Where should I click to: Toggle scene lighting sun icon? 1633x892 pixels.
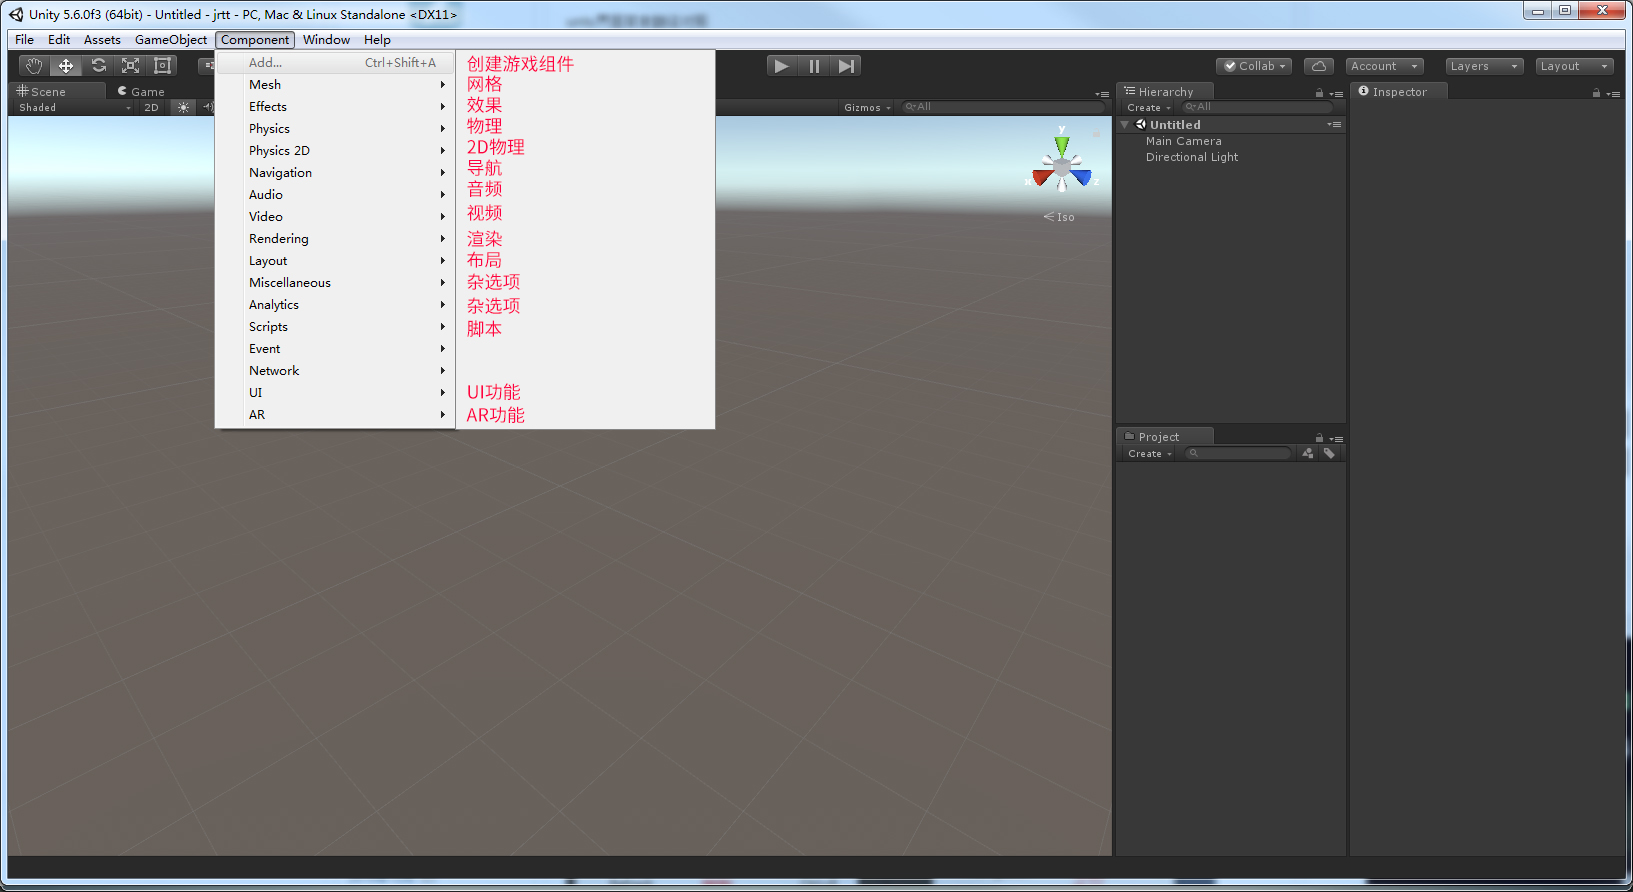pos(183,107)
